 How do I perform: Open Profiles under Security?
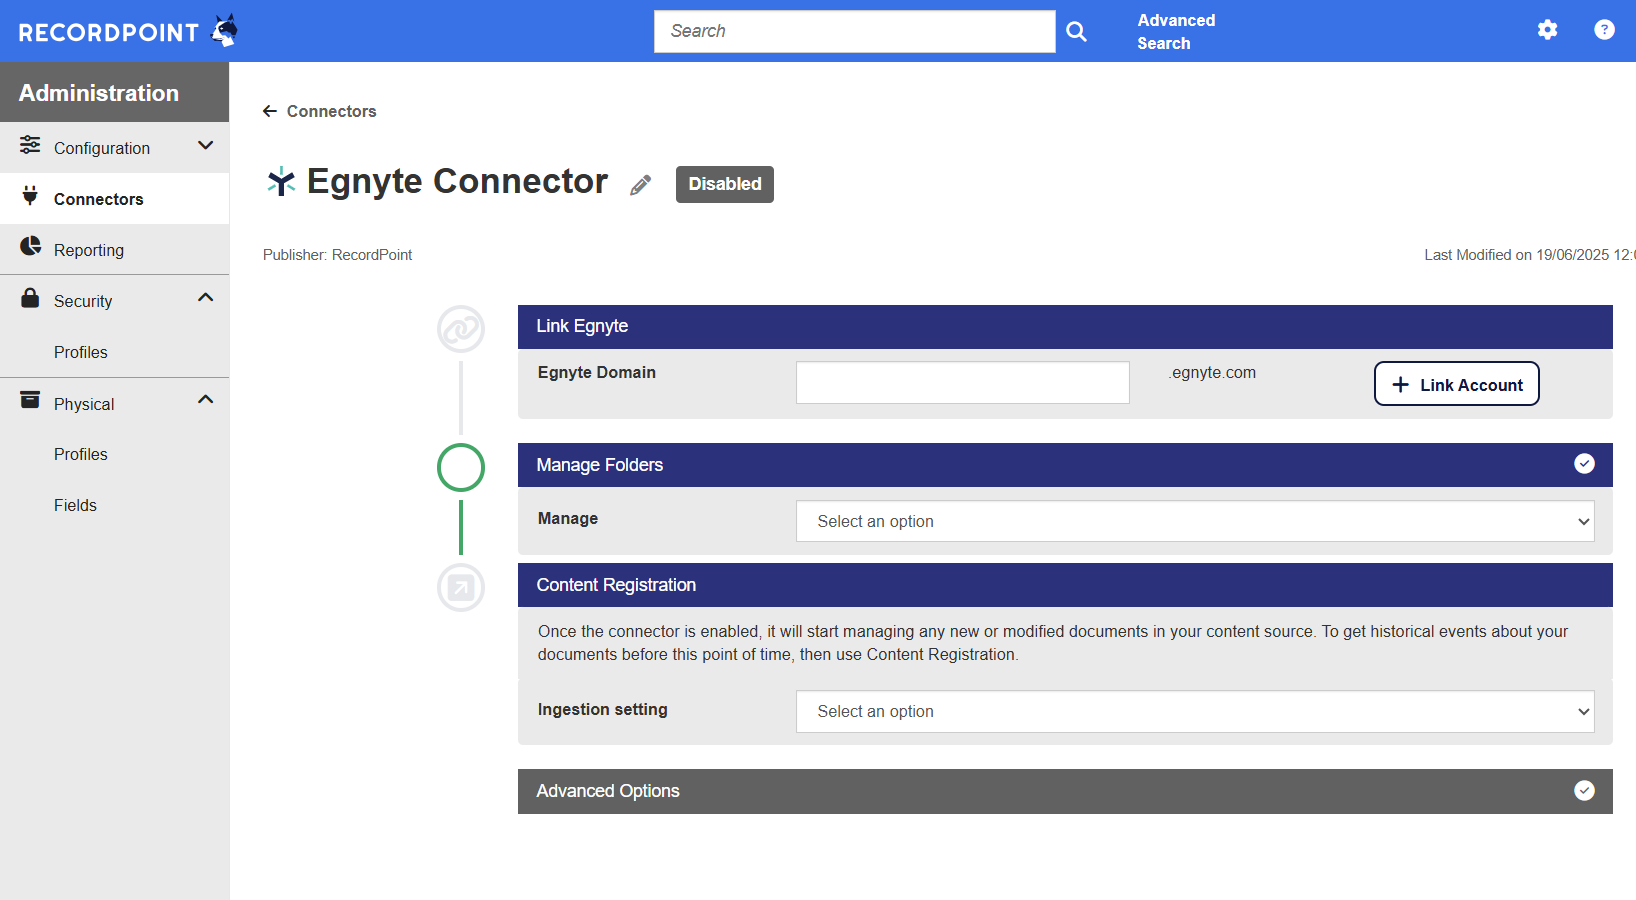pos(81,352)
